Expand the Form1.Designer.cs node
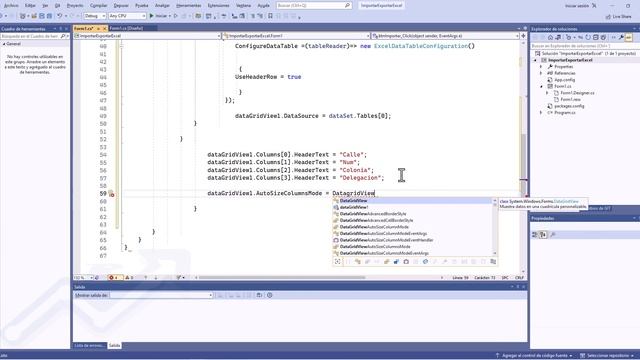640x360 pixels. (547, 93)
